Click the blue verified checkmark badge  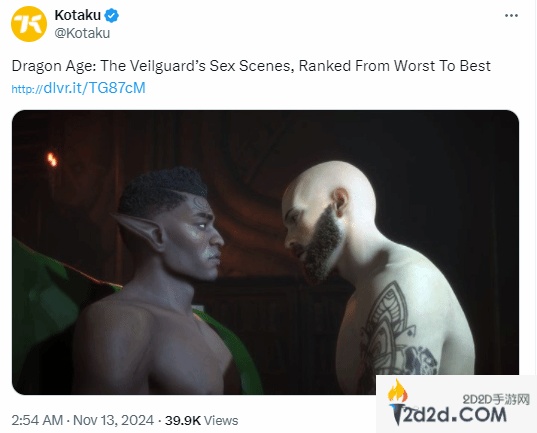(x=111, y=15)
